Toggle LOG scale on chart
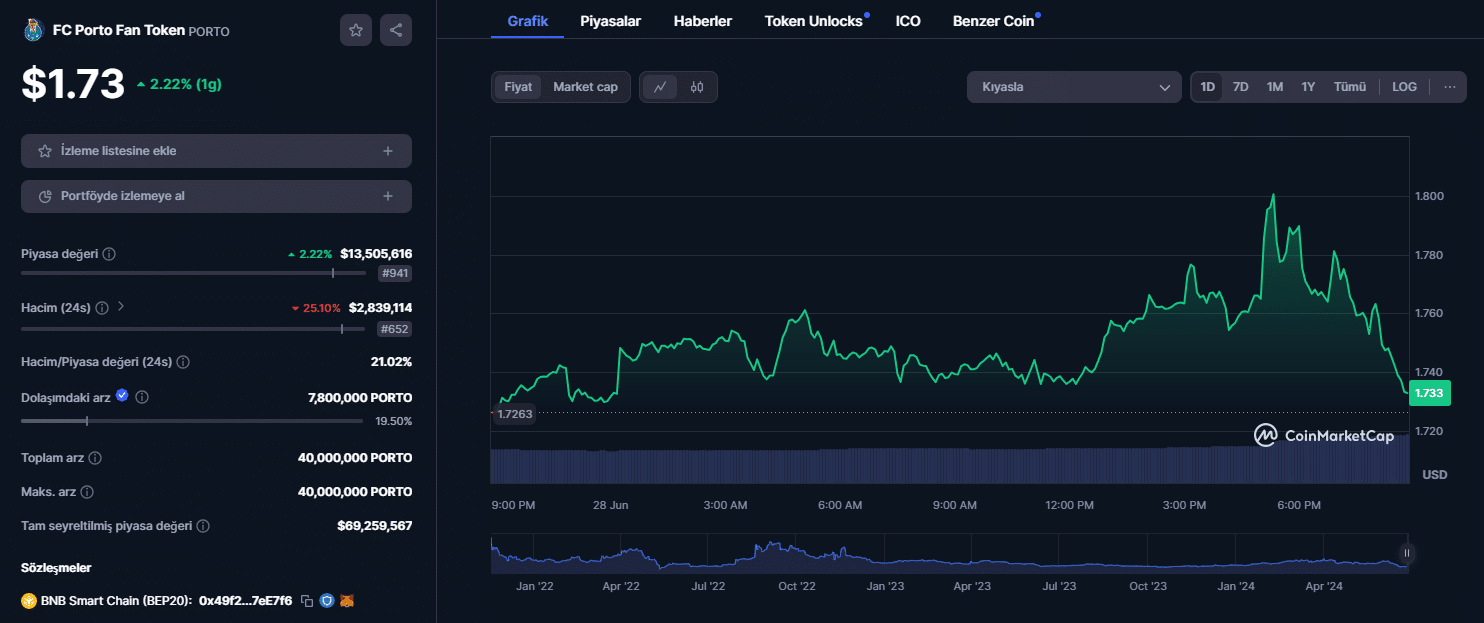This screenshot has height=623, width=1484. pyautogui.click(x=1404, y=87)
